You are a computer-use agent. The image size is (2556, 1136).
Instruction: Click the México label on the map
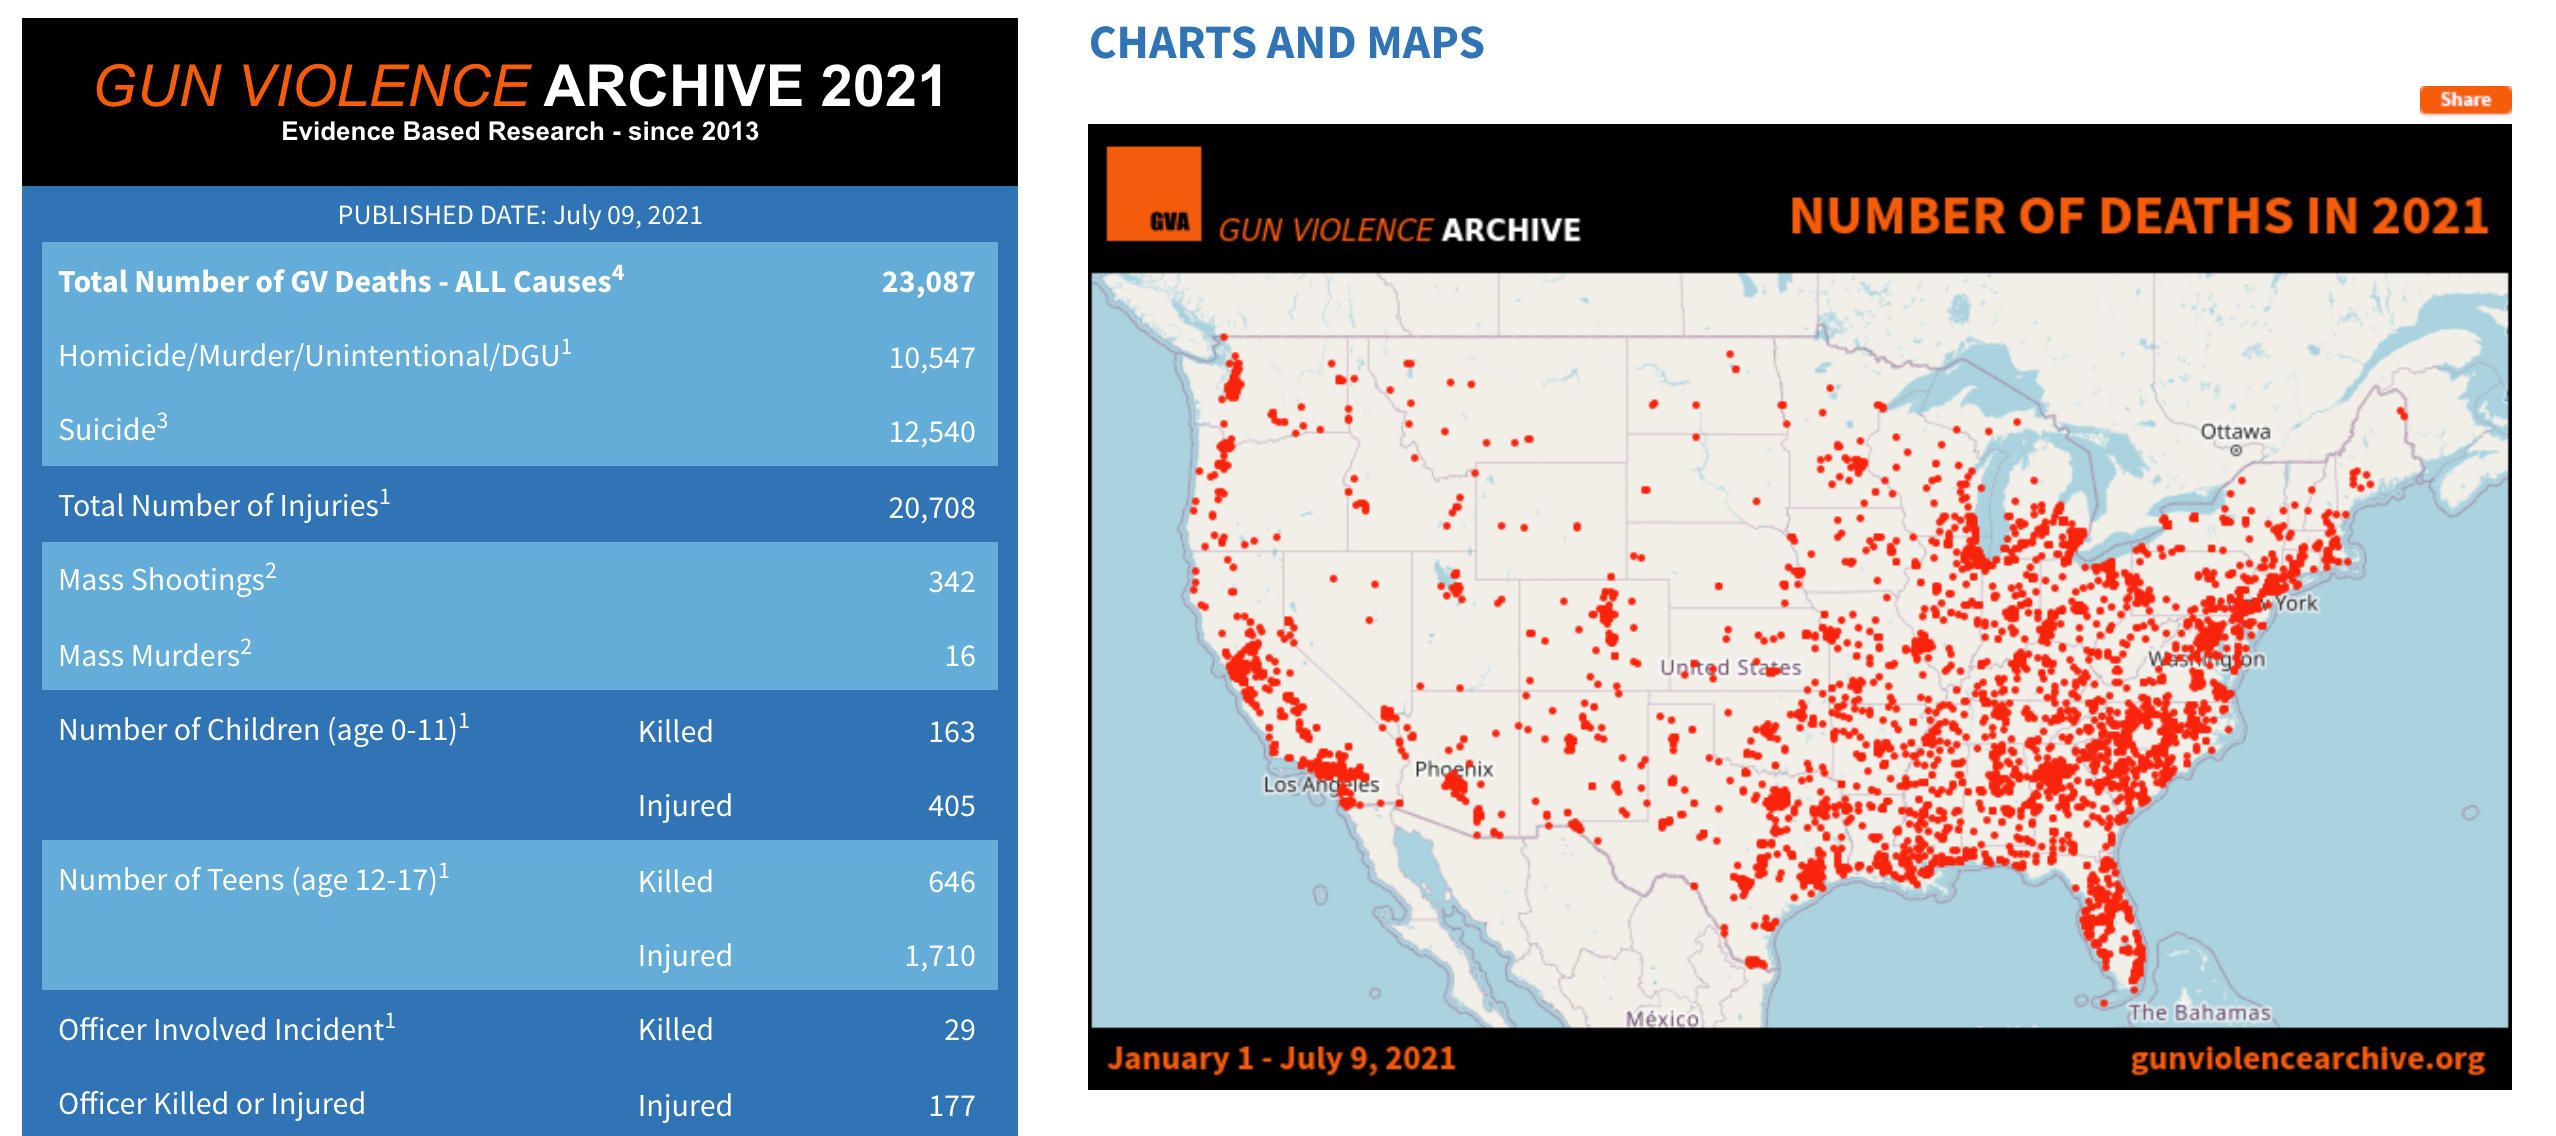tap(1662, 1019)
